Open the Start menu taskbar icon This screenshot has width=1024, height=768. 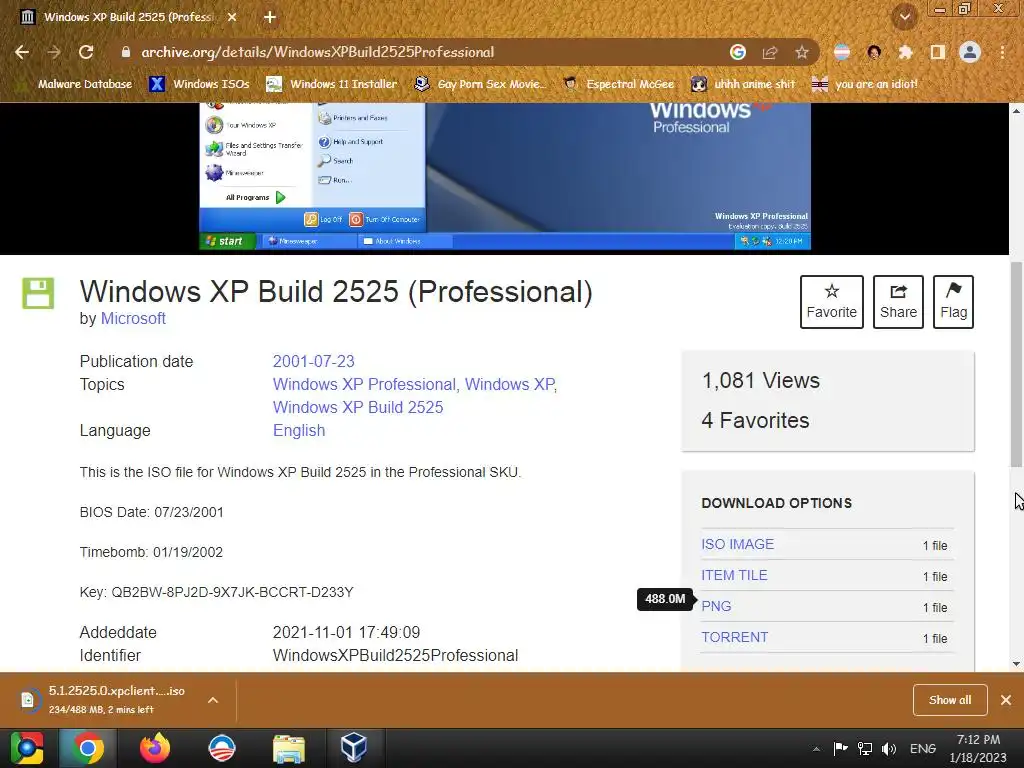point(27,748)
